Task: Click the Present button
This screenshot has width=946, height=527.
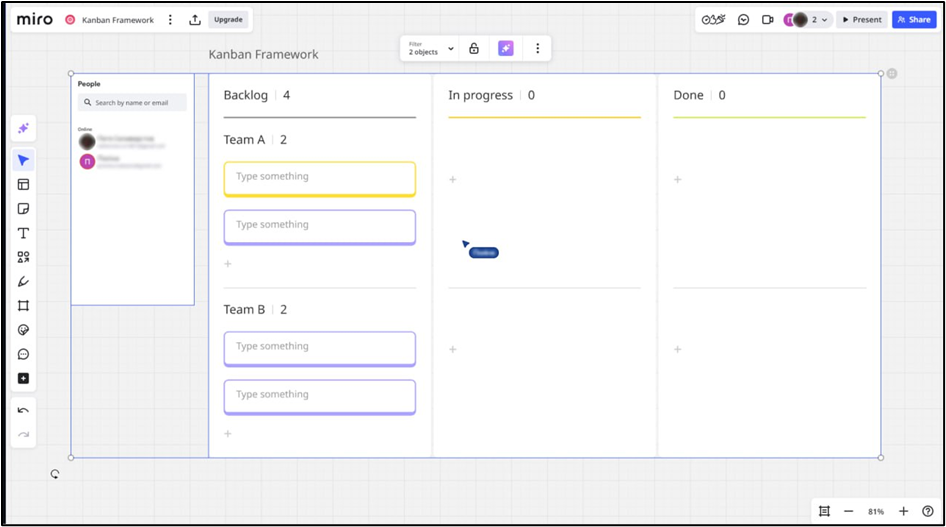Action: (862, 20)
